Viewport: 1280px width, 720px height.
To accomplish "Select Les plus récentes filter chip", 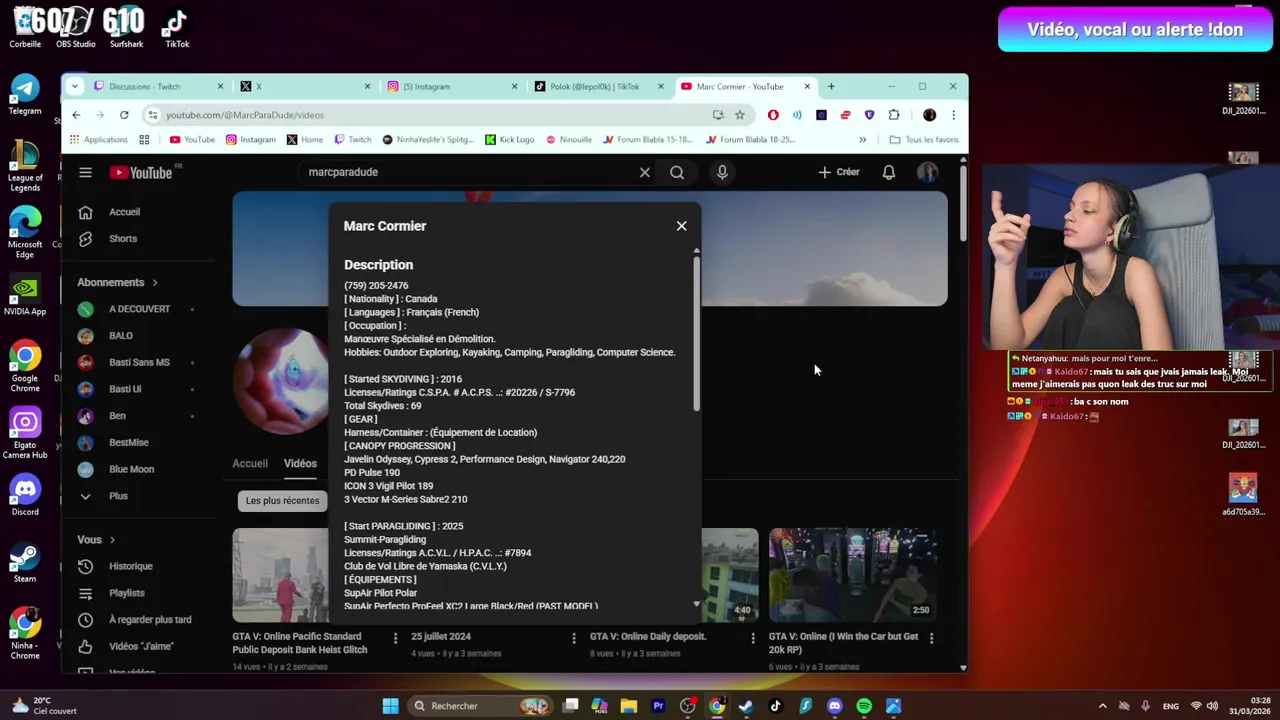I will point(282,500).
